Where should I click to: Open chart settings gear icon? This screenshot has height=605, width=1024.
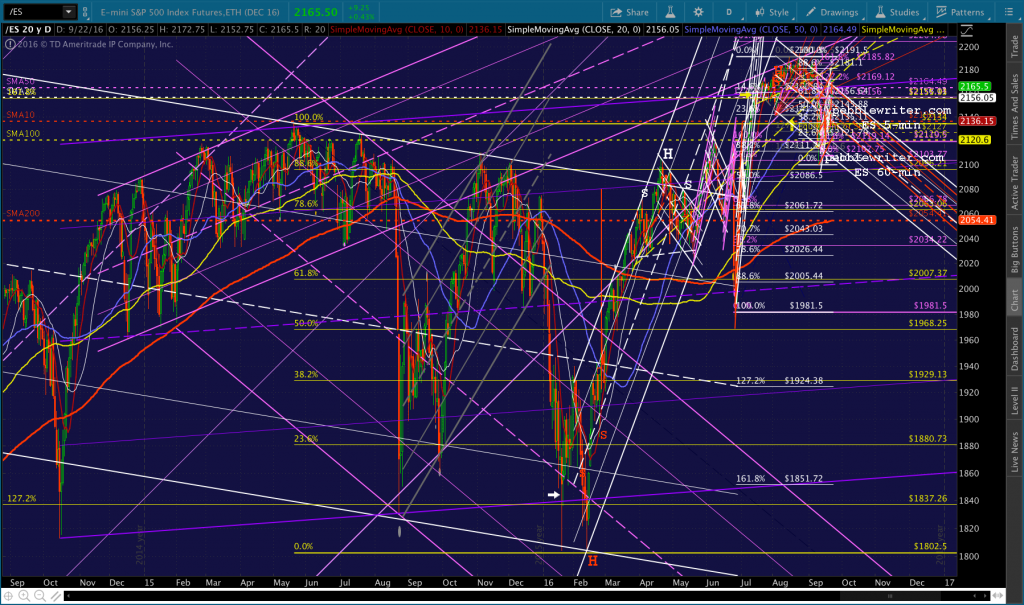pyautogui.click(x=698, y=12)
